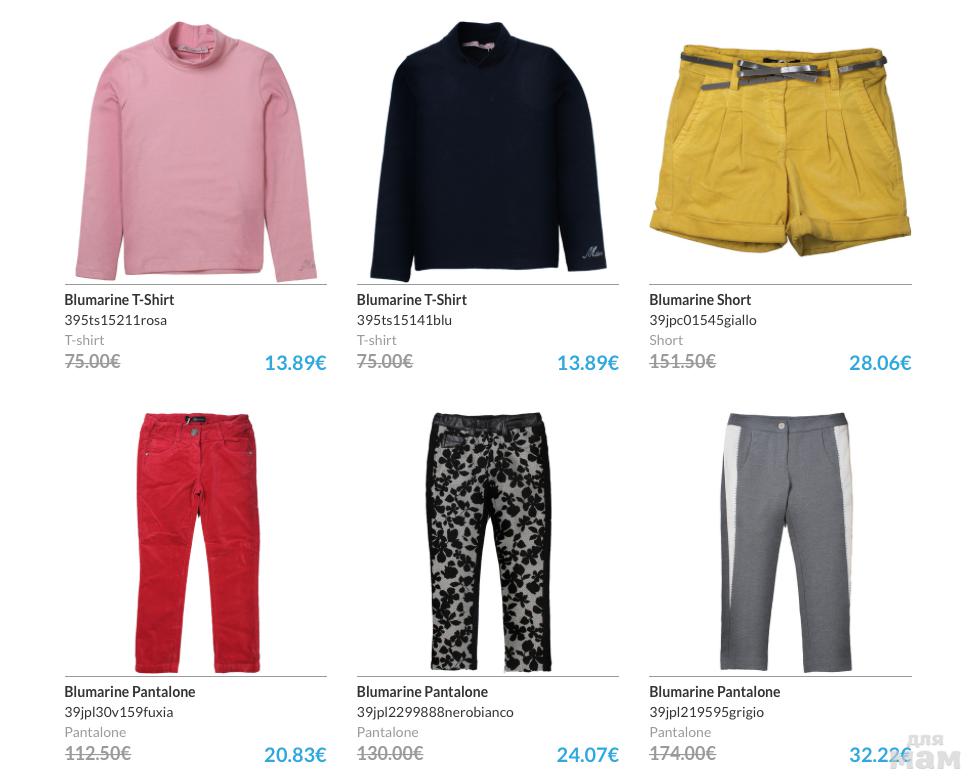Open item 39jpl2299888nerobianco

(x=435, y=712)
